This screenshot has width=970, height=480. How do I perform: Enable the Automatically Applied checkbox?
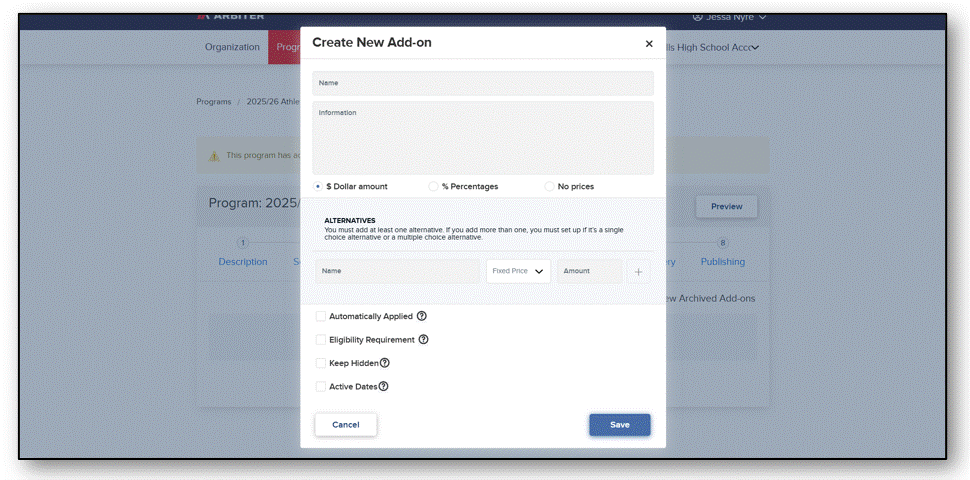pyautogui.click(x=320, y=316)
